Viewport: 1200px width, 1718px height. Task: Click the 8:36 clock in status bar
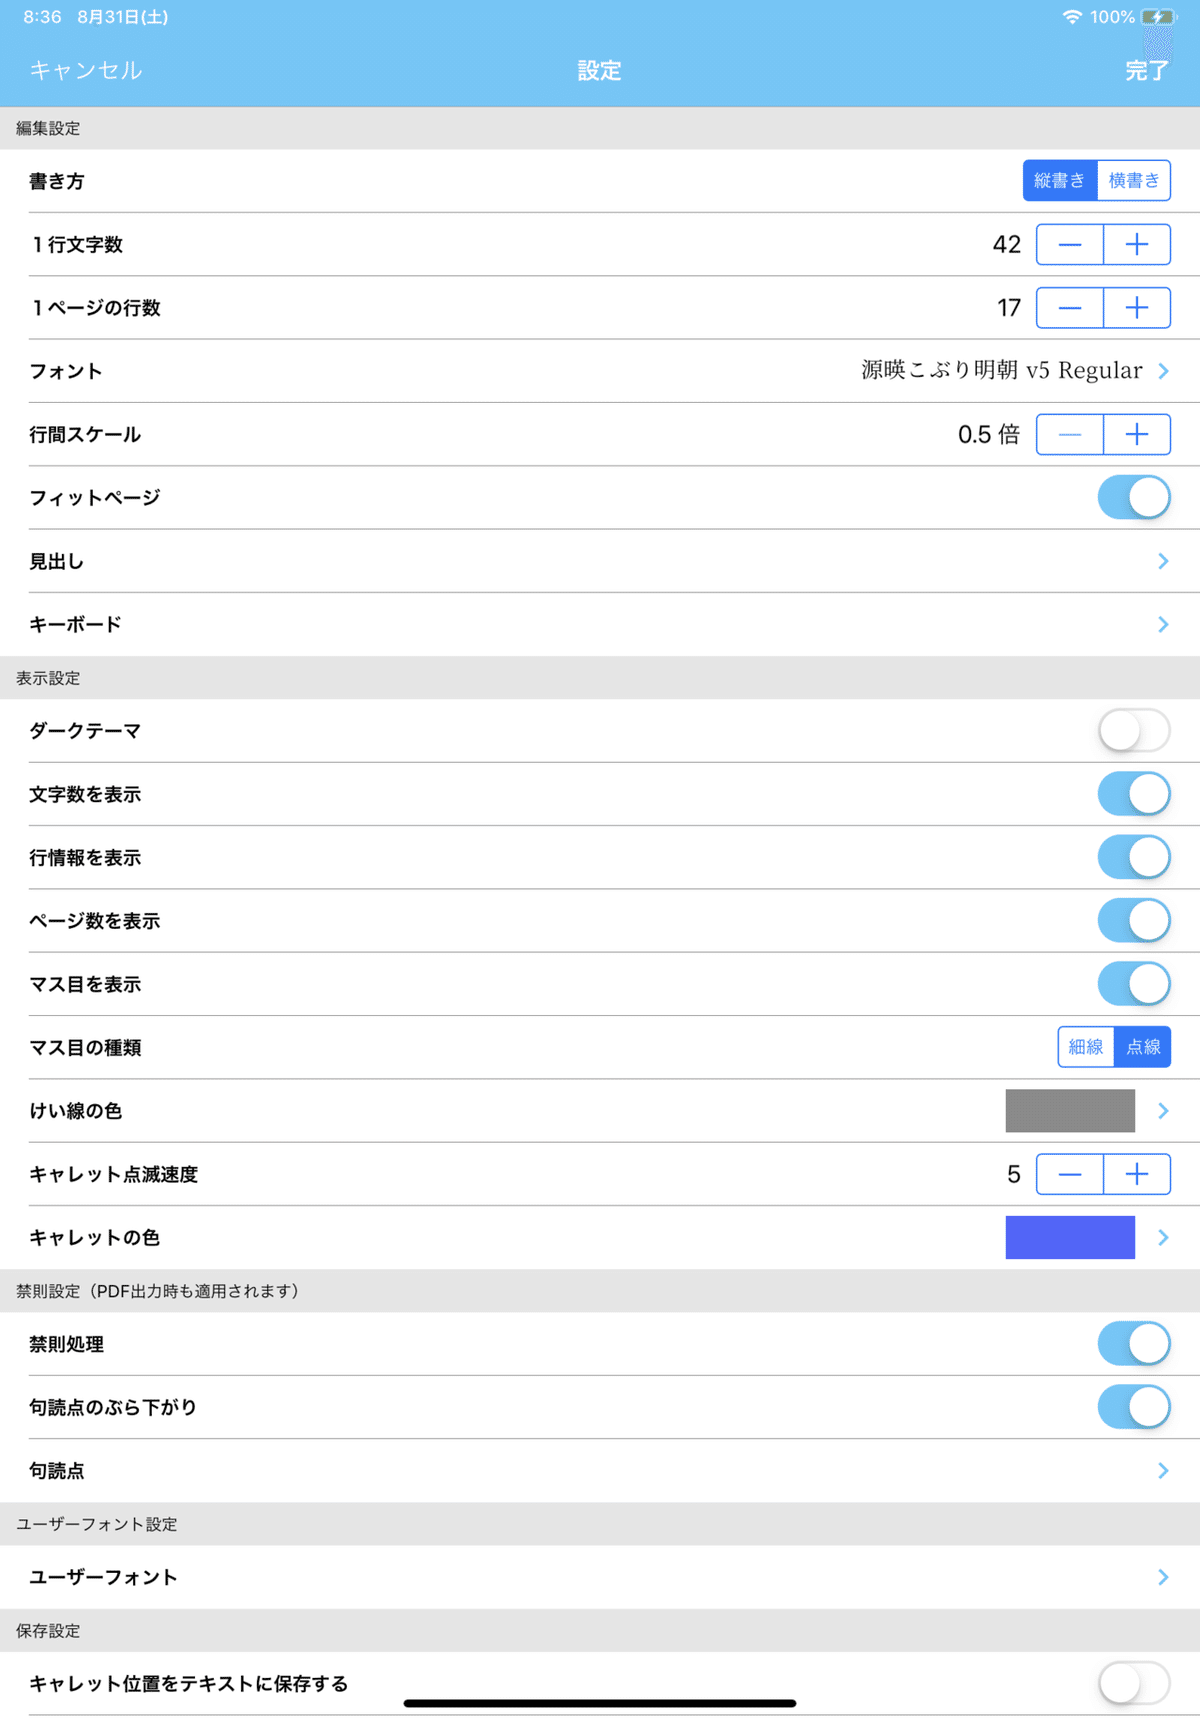43,17
